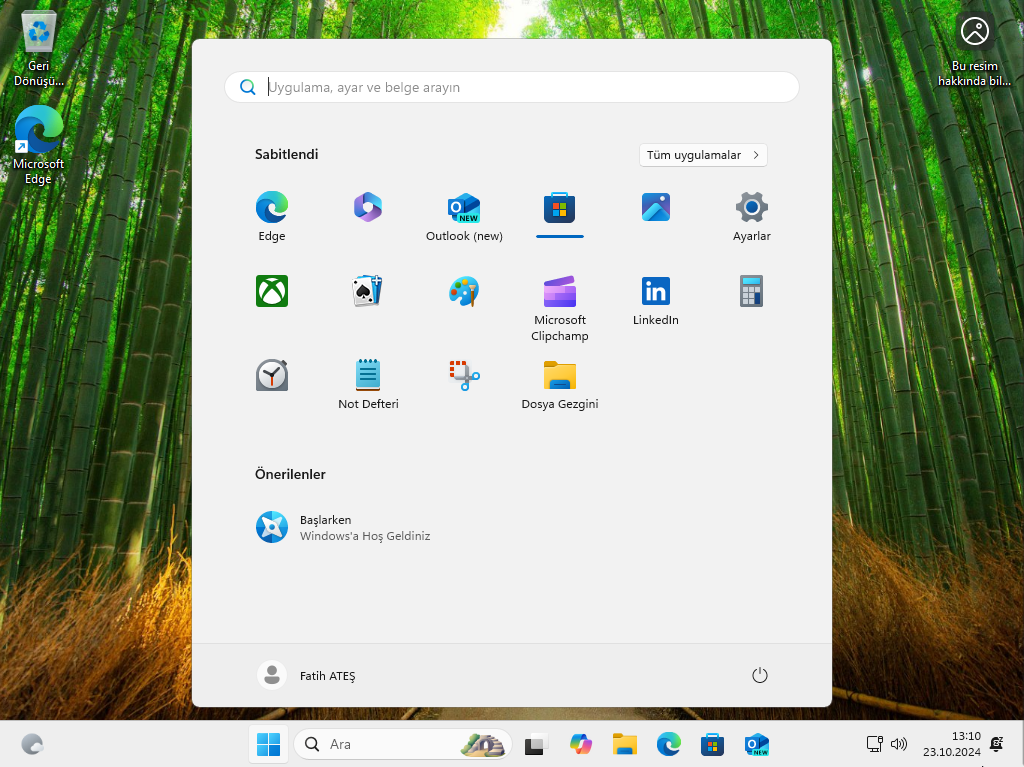Open Copilot from the taskbar

pyautogui.click(x=580, y=744)
